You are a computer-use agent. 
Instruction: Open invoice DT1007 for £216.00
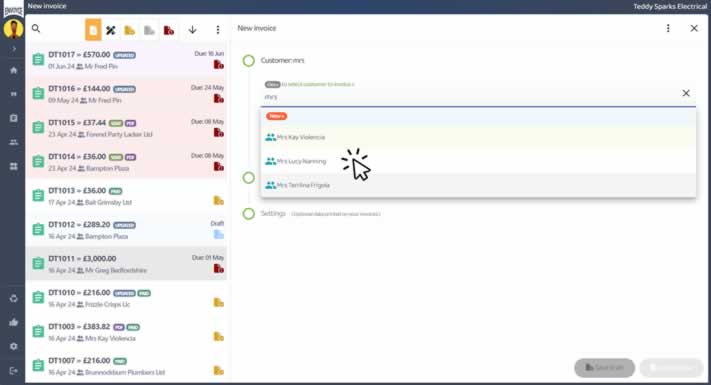(127, 366)
